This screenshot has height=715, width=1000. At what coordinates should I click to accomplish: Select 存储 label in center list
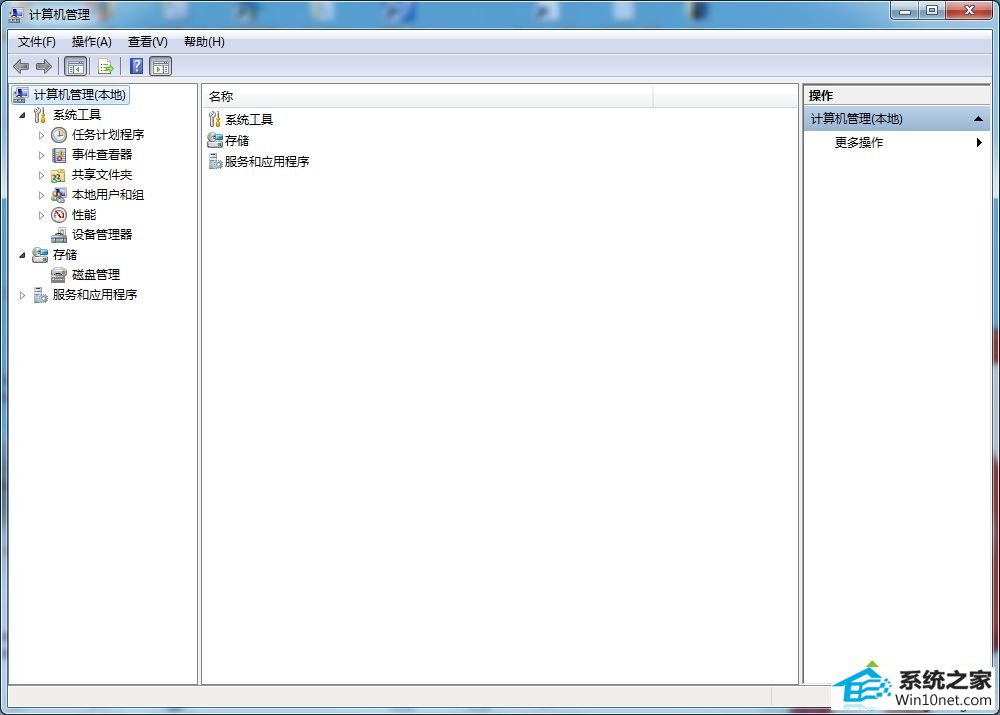(x=237, y=140)
